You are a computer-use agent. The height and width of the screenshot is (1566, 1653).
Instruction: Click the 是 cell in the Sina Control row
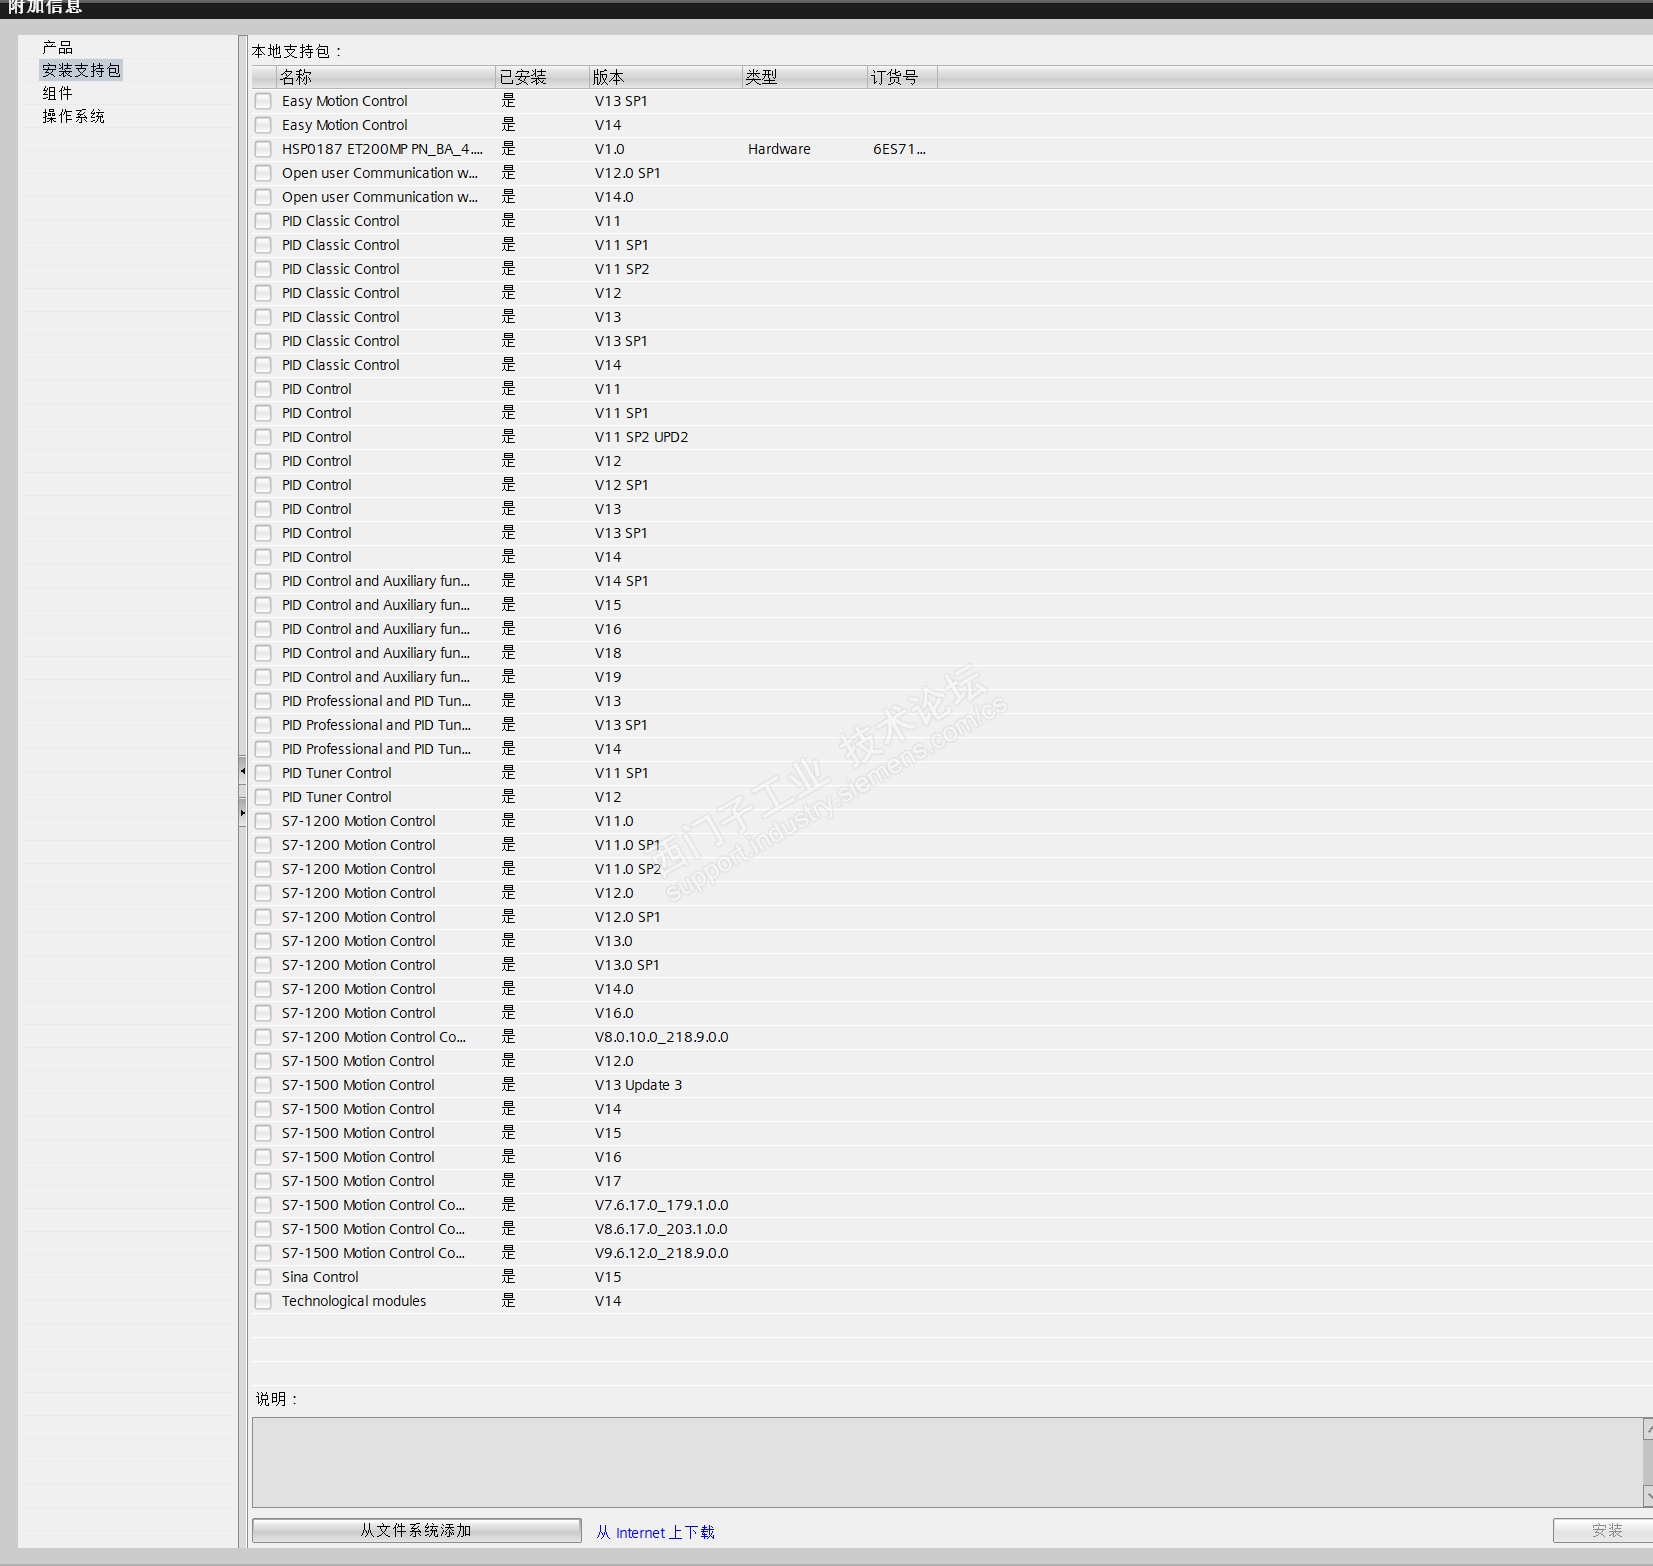[508, 1276]
